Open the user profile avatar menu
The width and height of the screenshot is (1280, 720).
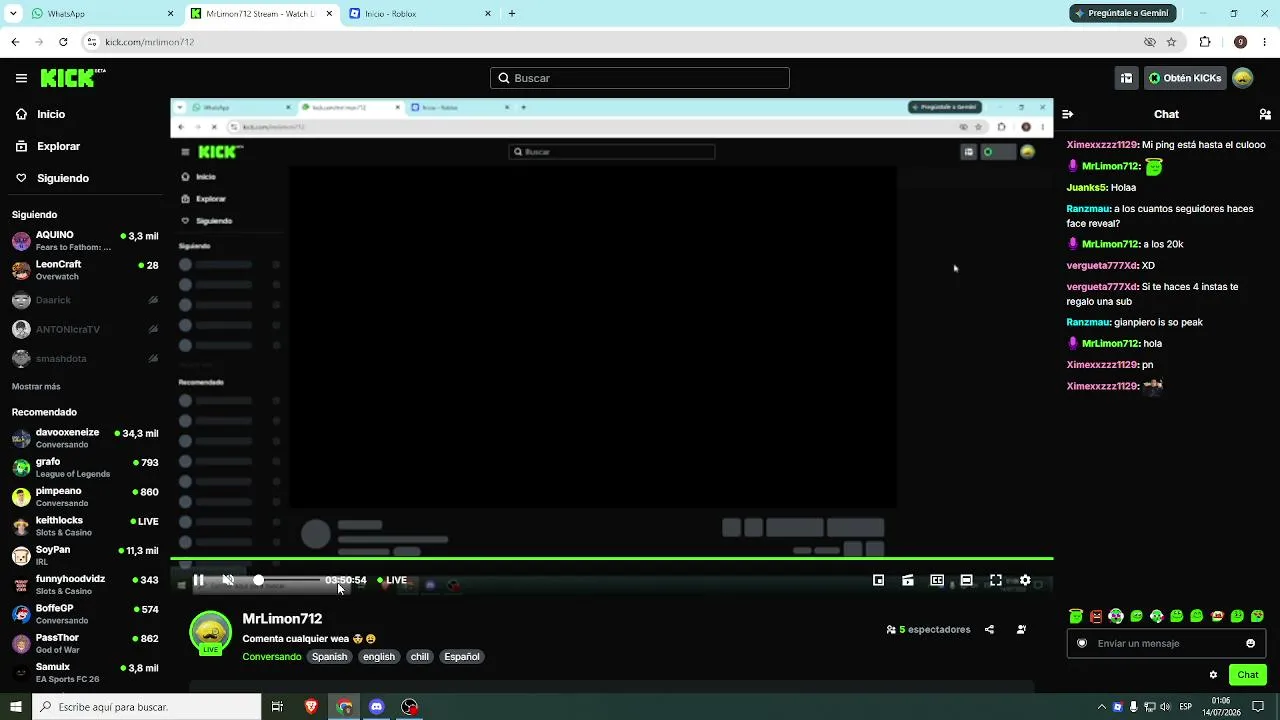[1243, 78]
